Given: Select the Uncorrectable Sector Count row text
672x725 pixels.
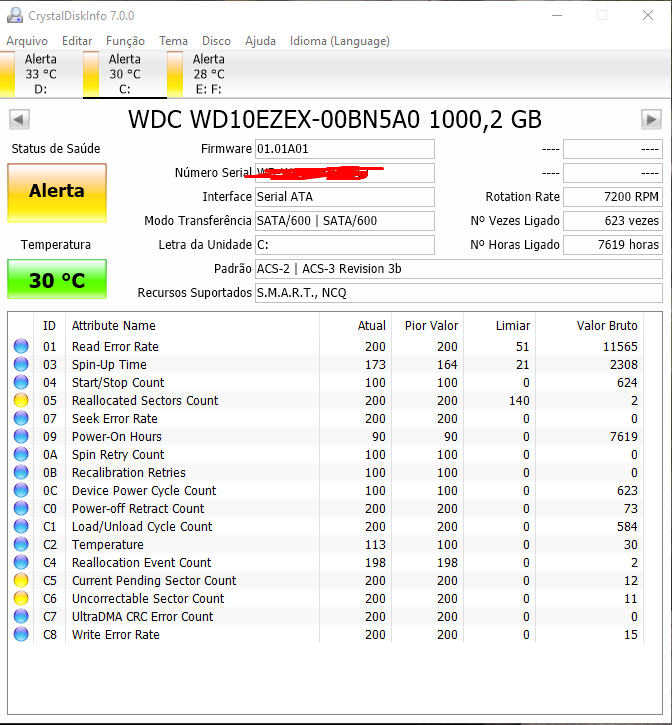Looking at the screenshot, I should 148,599.
